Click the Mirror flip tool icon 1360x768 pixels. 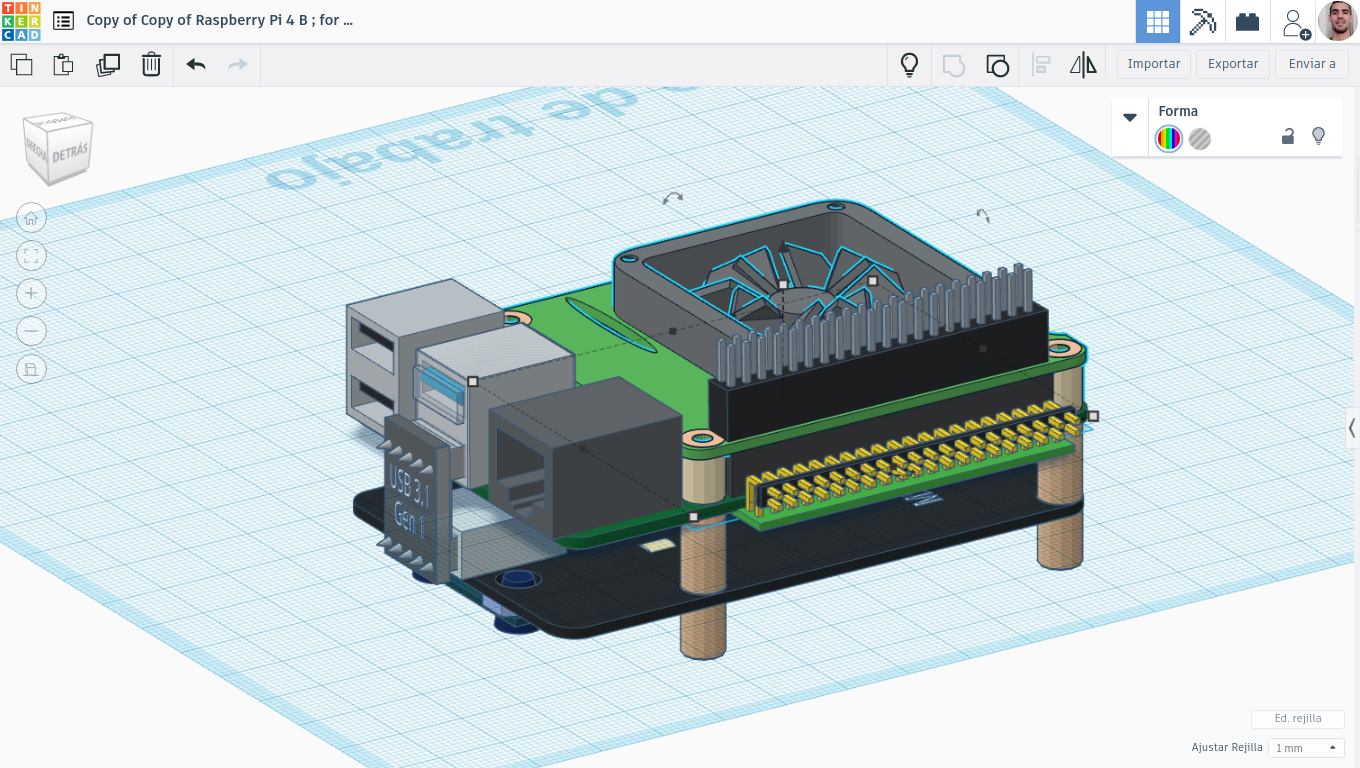click(1083, 65)
